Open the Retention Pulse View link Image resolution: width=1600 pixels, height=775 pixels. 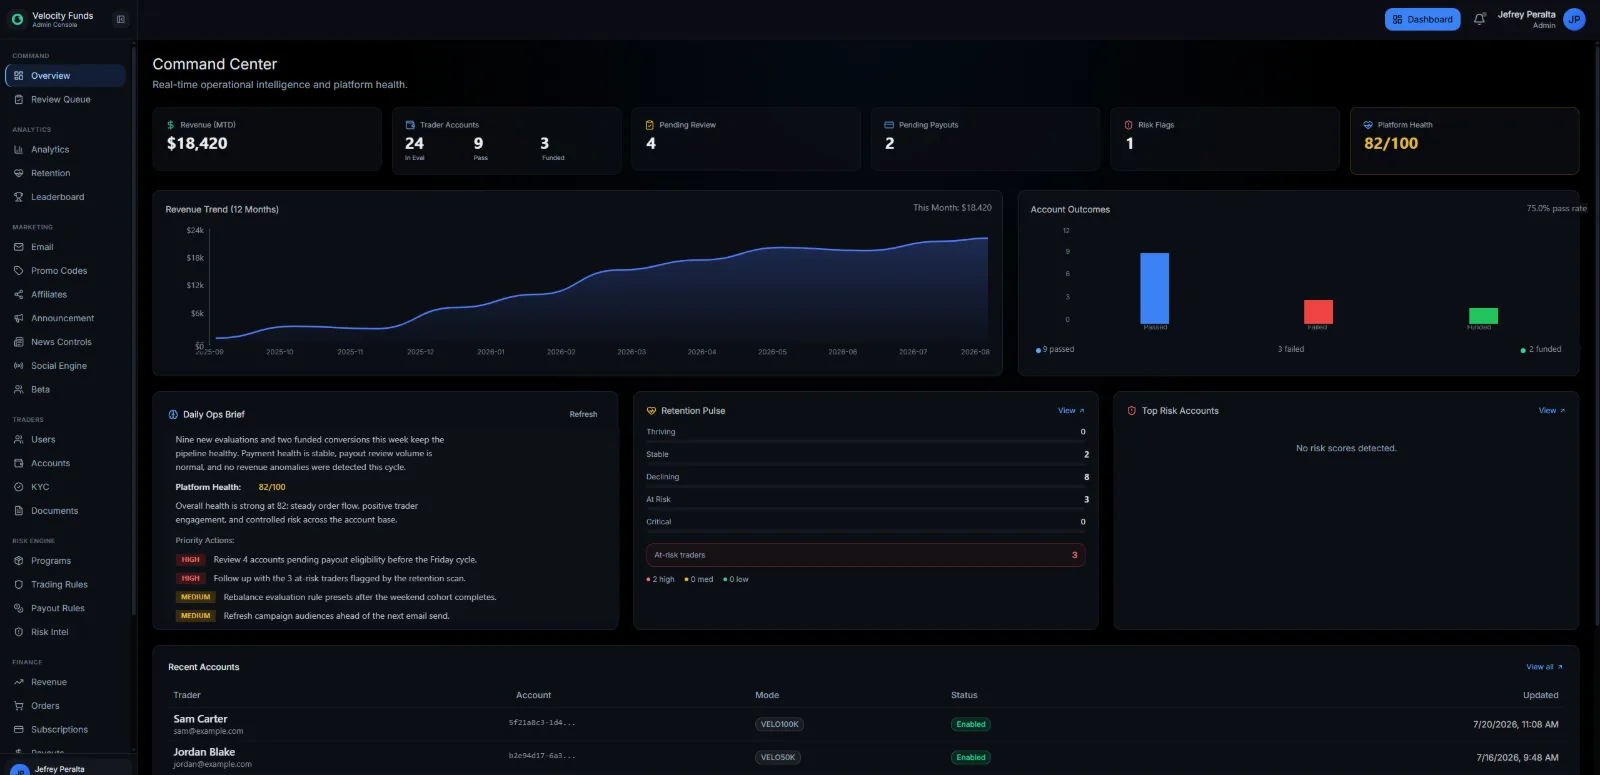tap(1070, 411)
